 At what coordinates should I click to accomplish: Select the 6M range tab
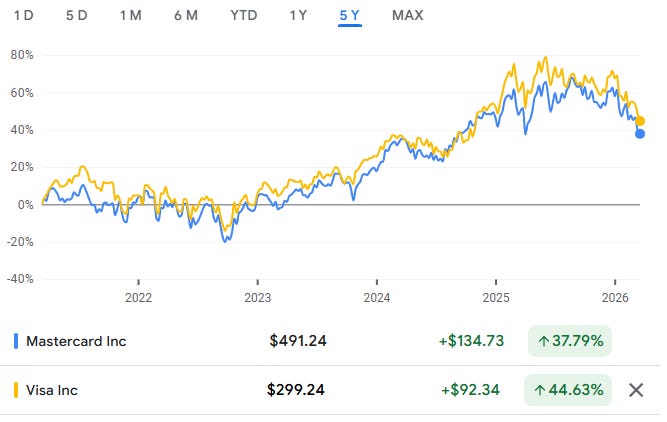186,15
